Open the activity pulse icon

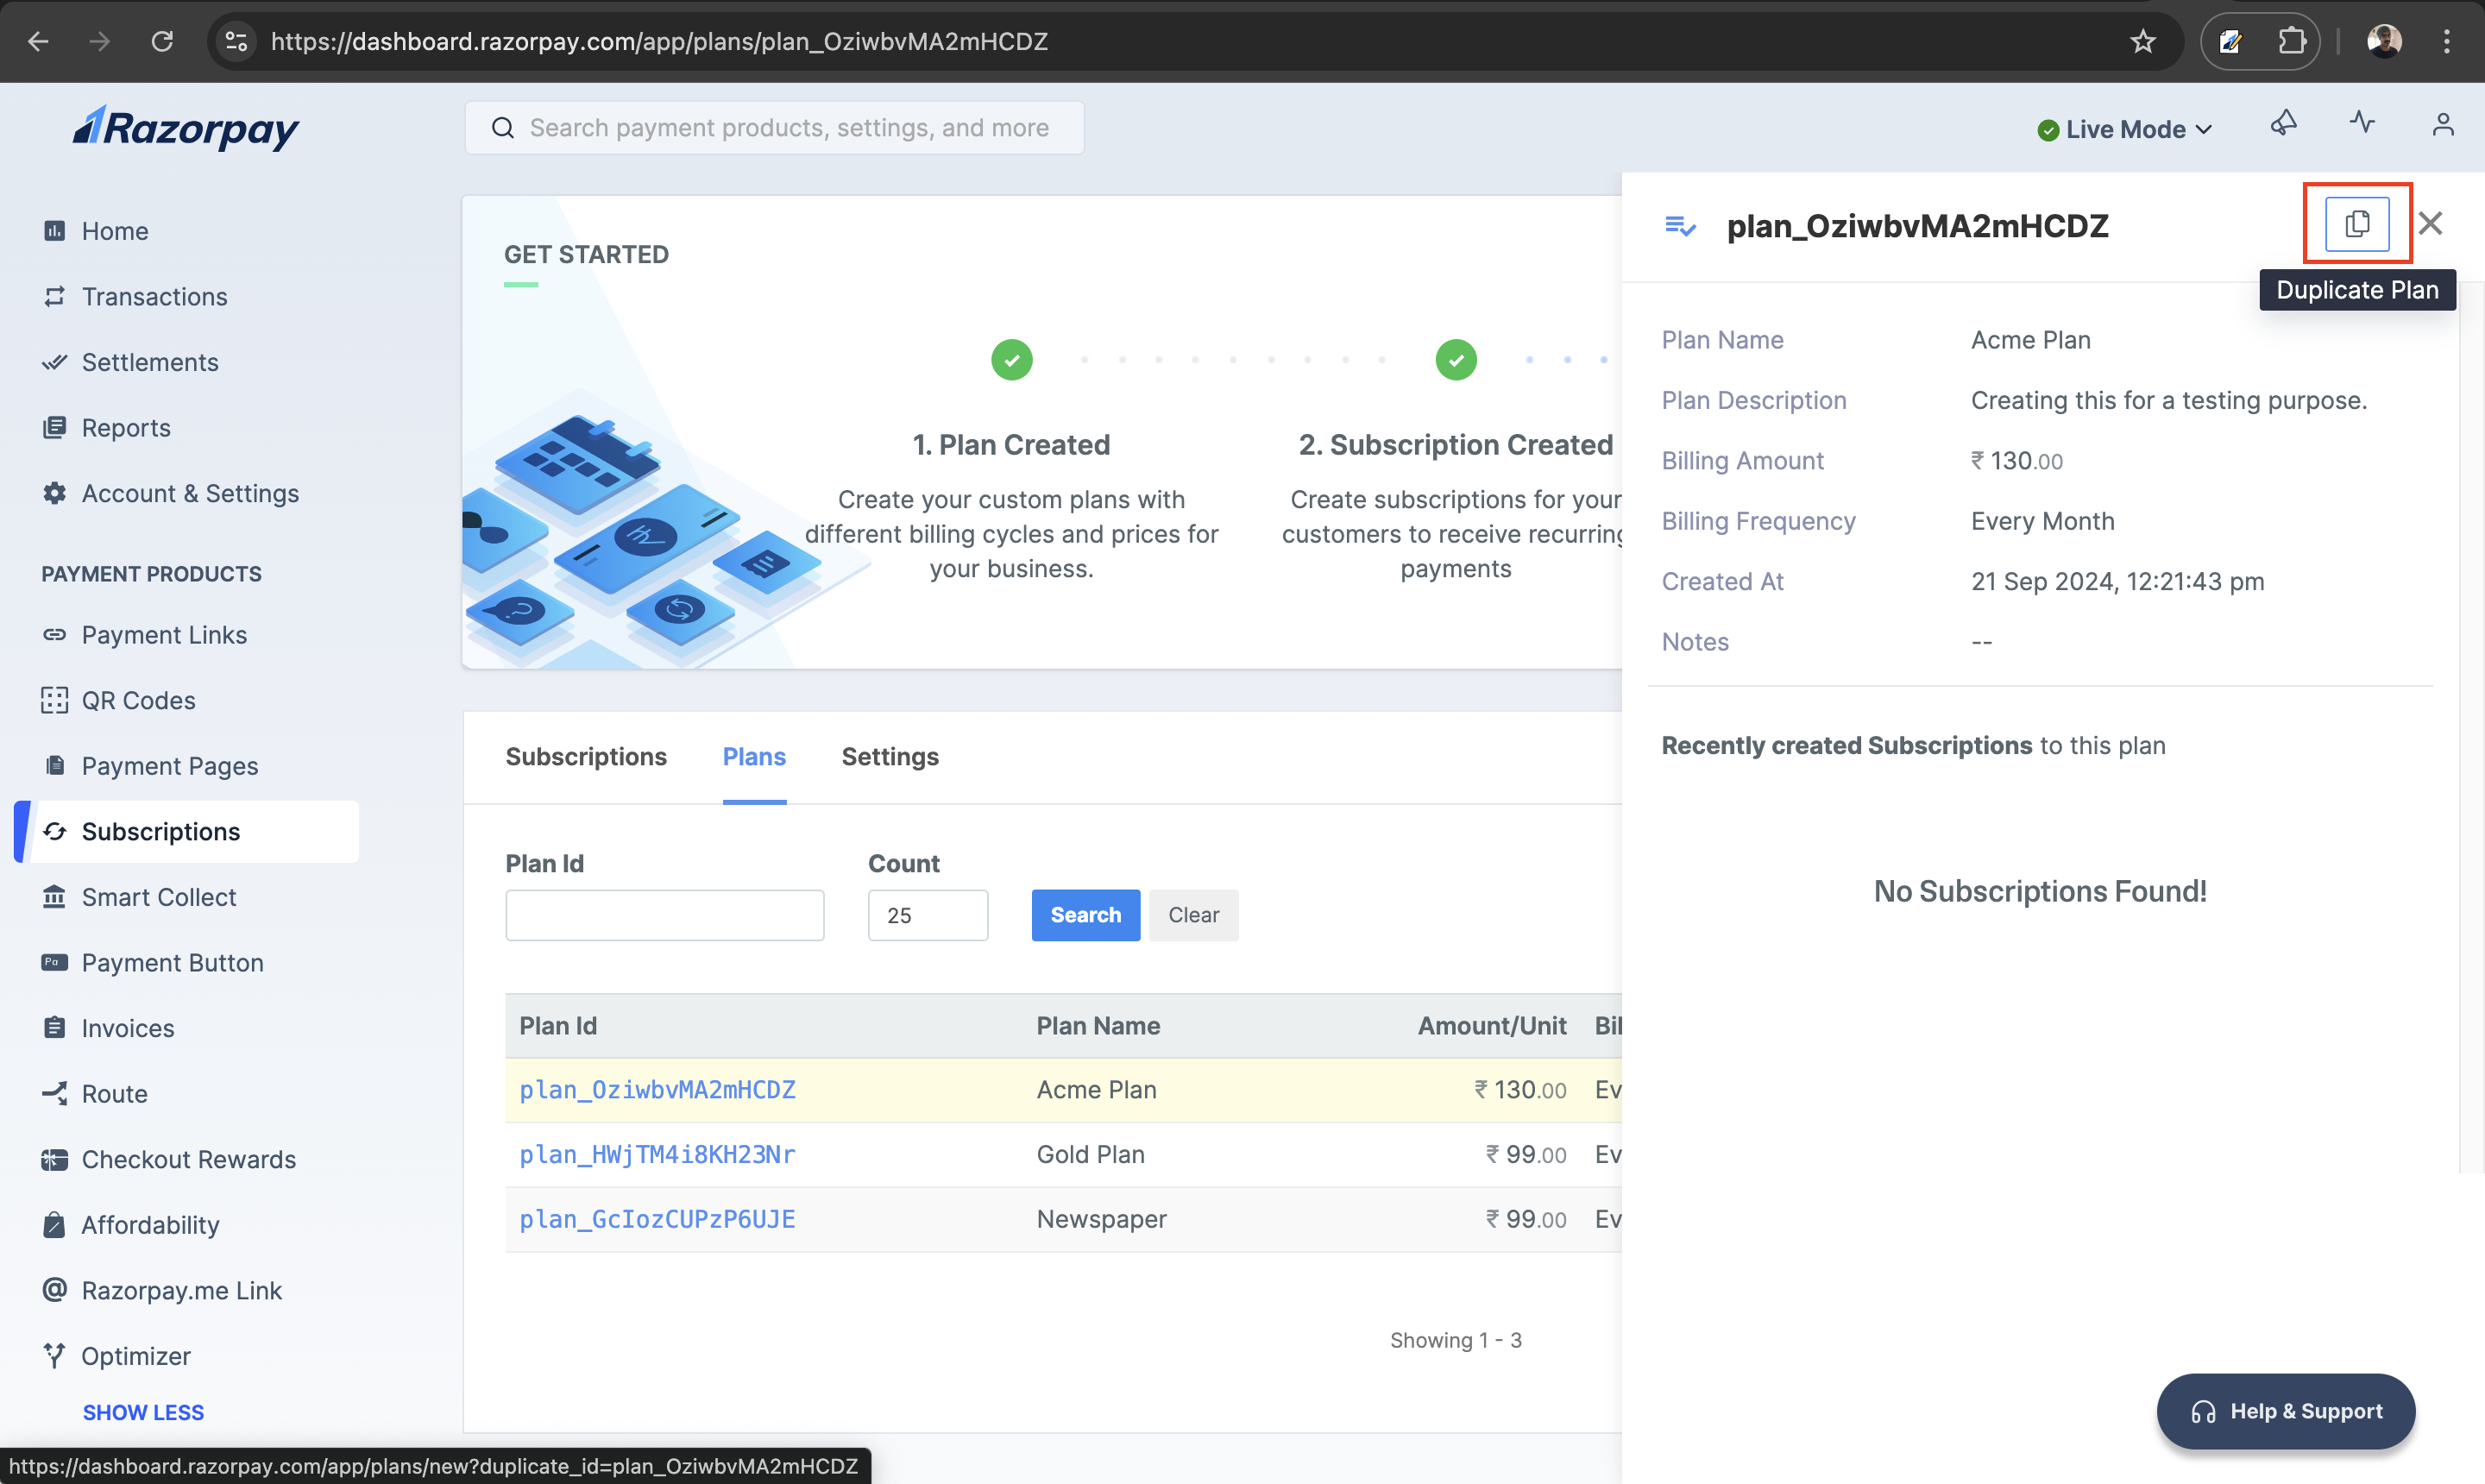coord(2362,123)
